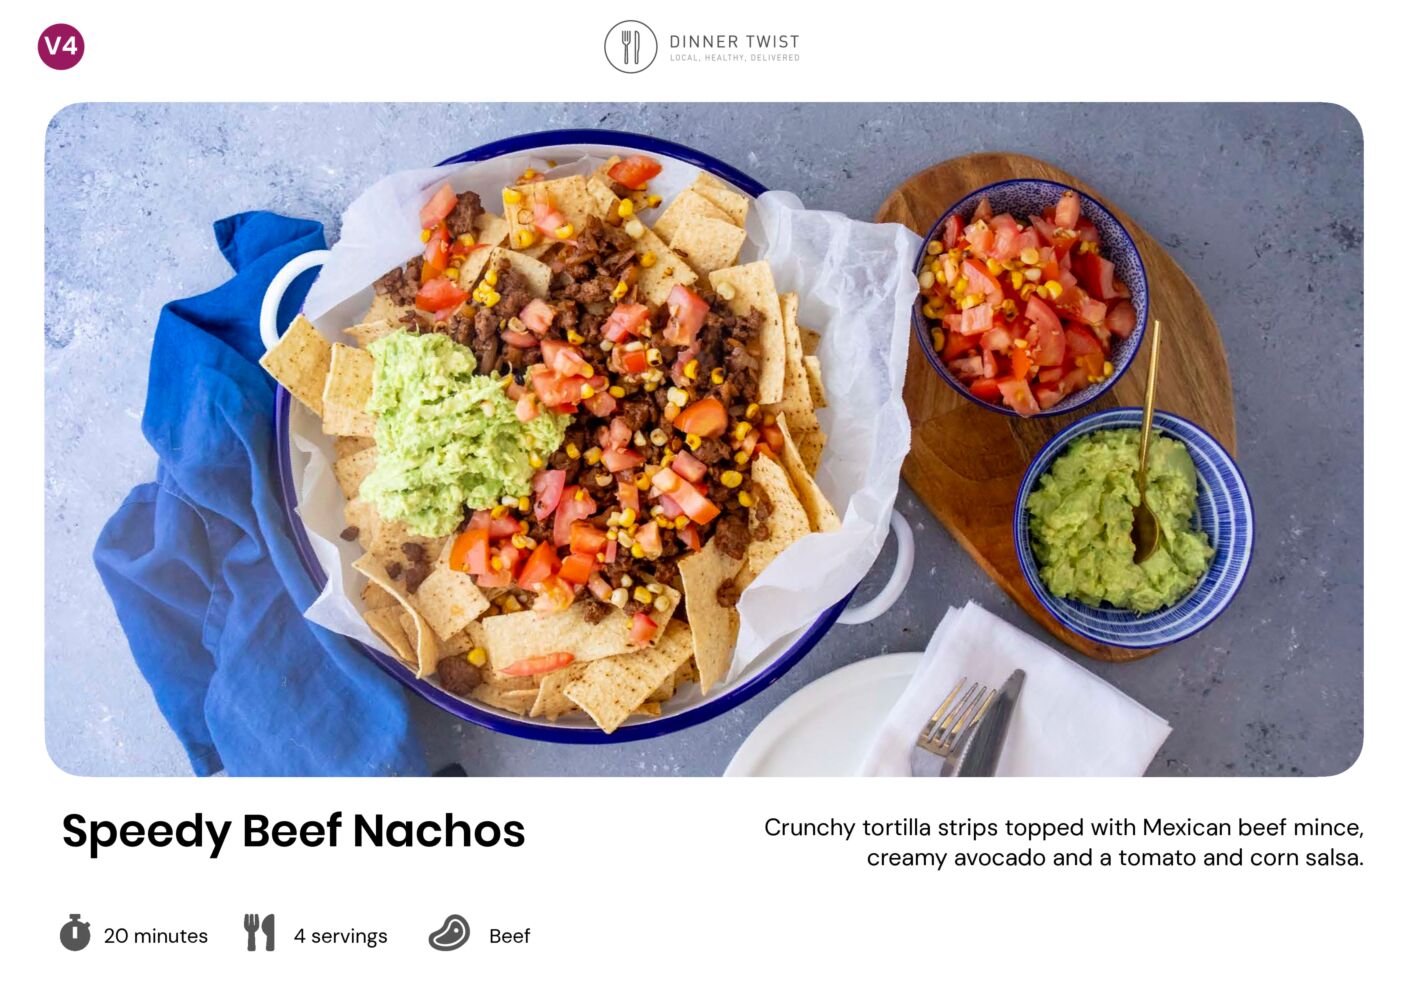Viewport: 1403px width, 992px height.
Task: Click the Dinner Twist fork logo
Action: coord(631,47)
